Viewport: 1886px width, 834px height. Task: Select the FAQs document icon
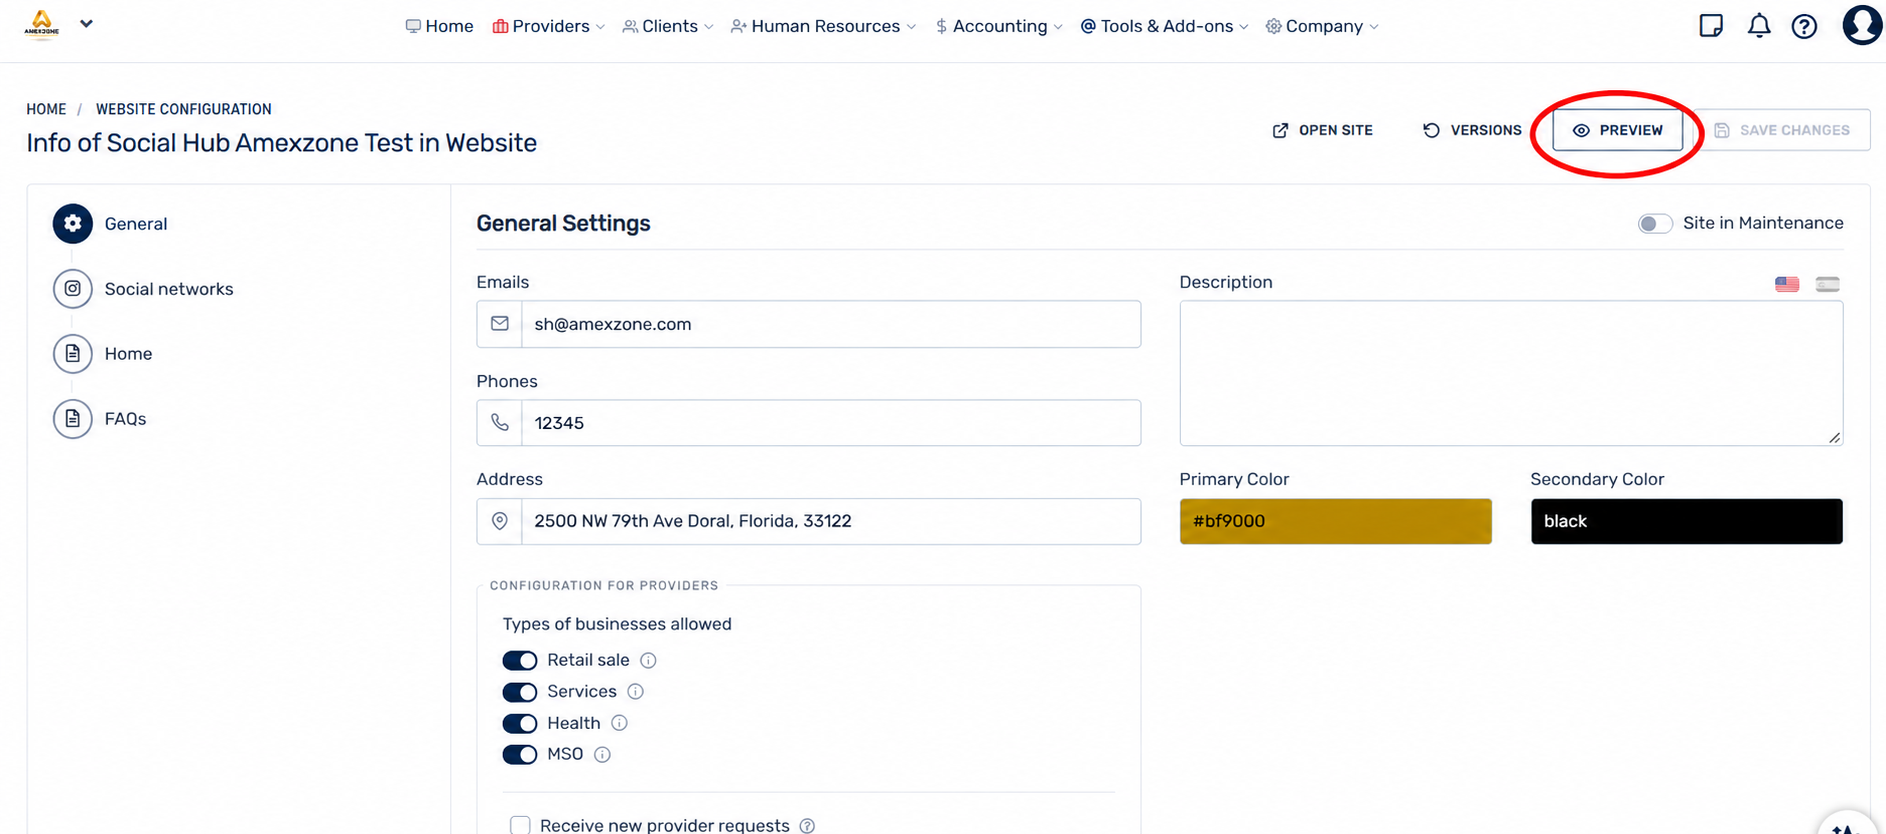pyautogui.click(x=73, y=419)
